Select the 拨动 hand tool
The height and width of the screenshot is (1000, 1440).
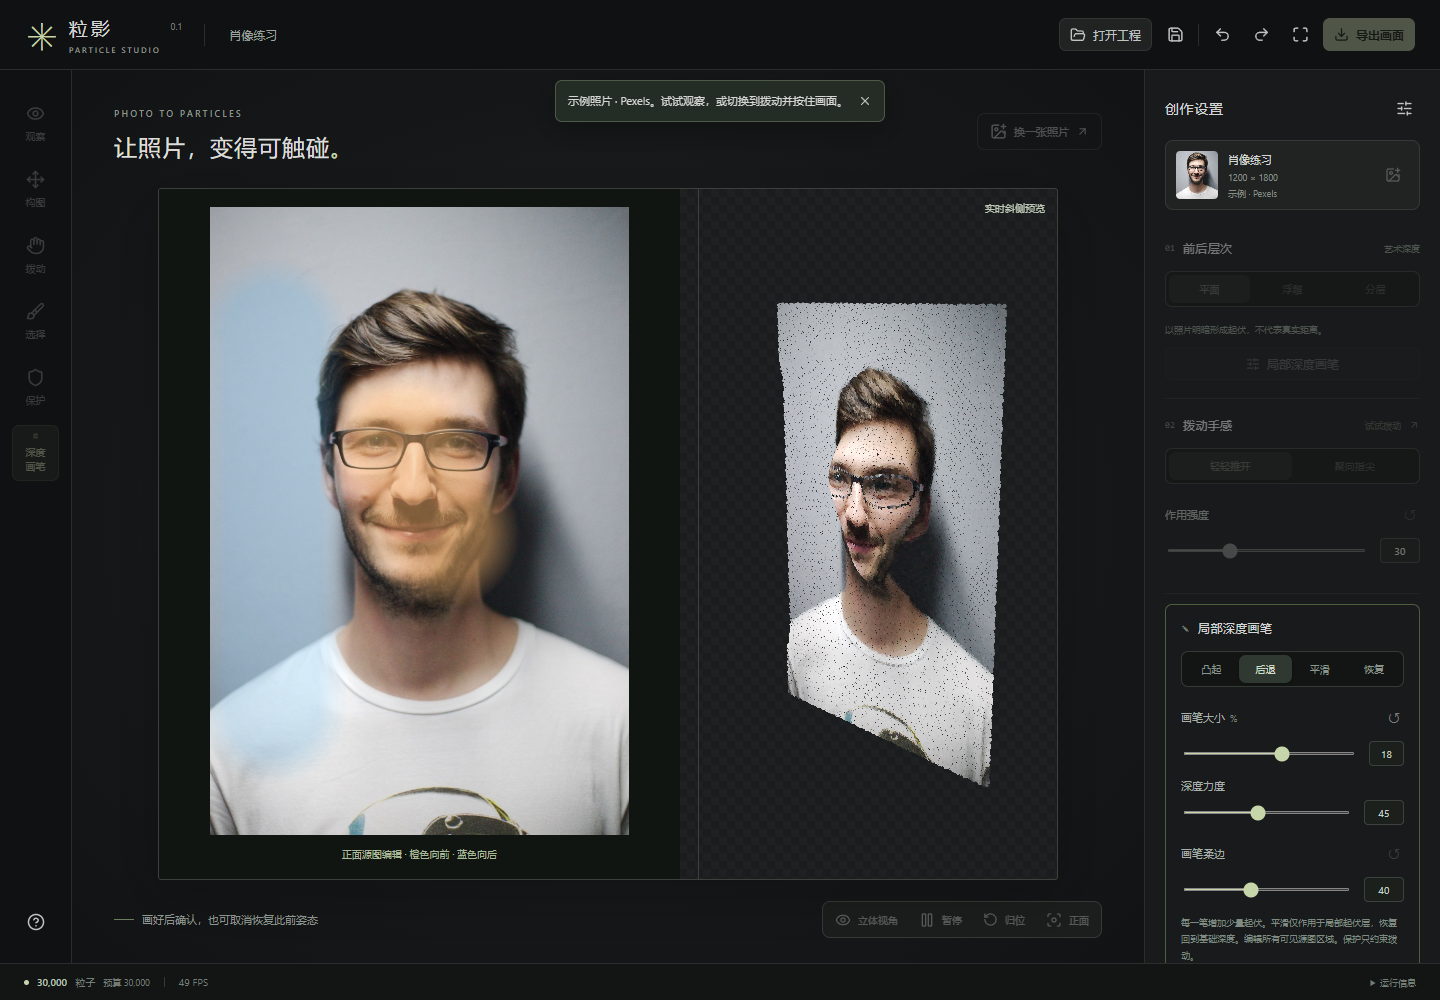(x=35, y=255)
